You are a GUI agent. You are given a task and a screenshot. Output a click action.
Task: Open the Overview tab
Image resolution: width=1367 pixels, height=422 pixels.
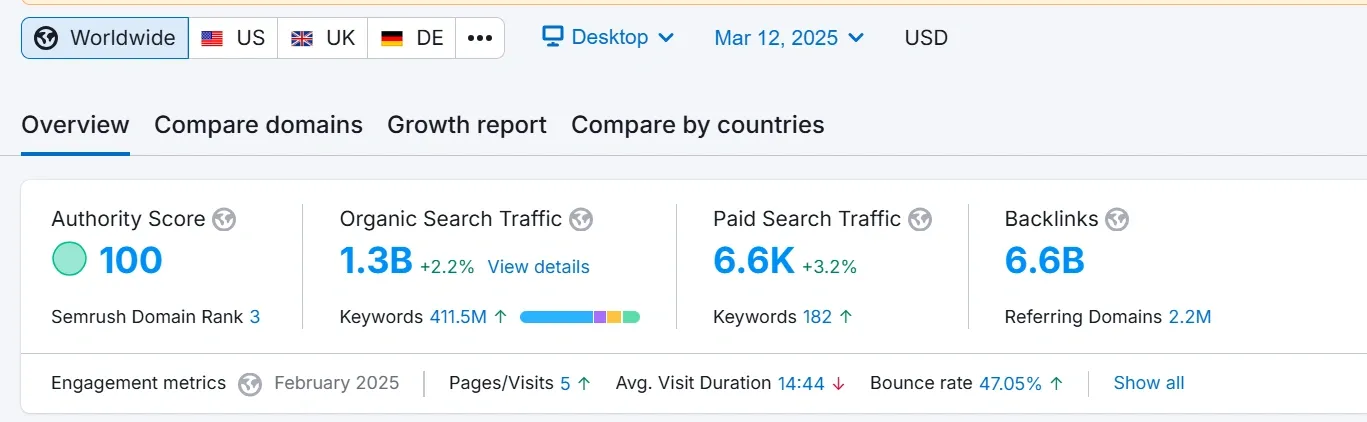pyautogui.click(x=75, y=125)
